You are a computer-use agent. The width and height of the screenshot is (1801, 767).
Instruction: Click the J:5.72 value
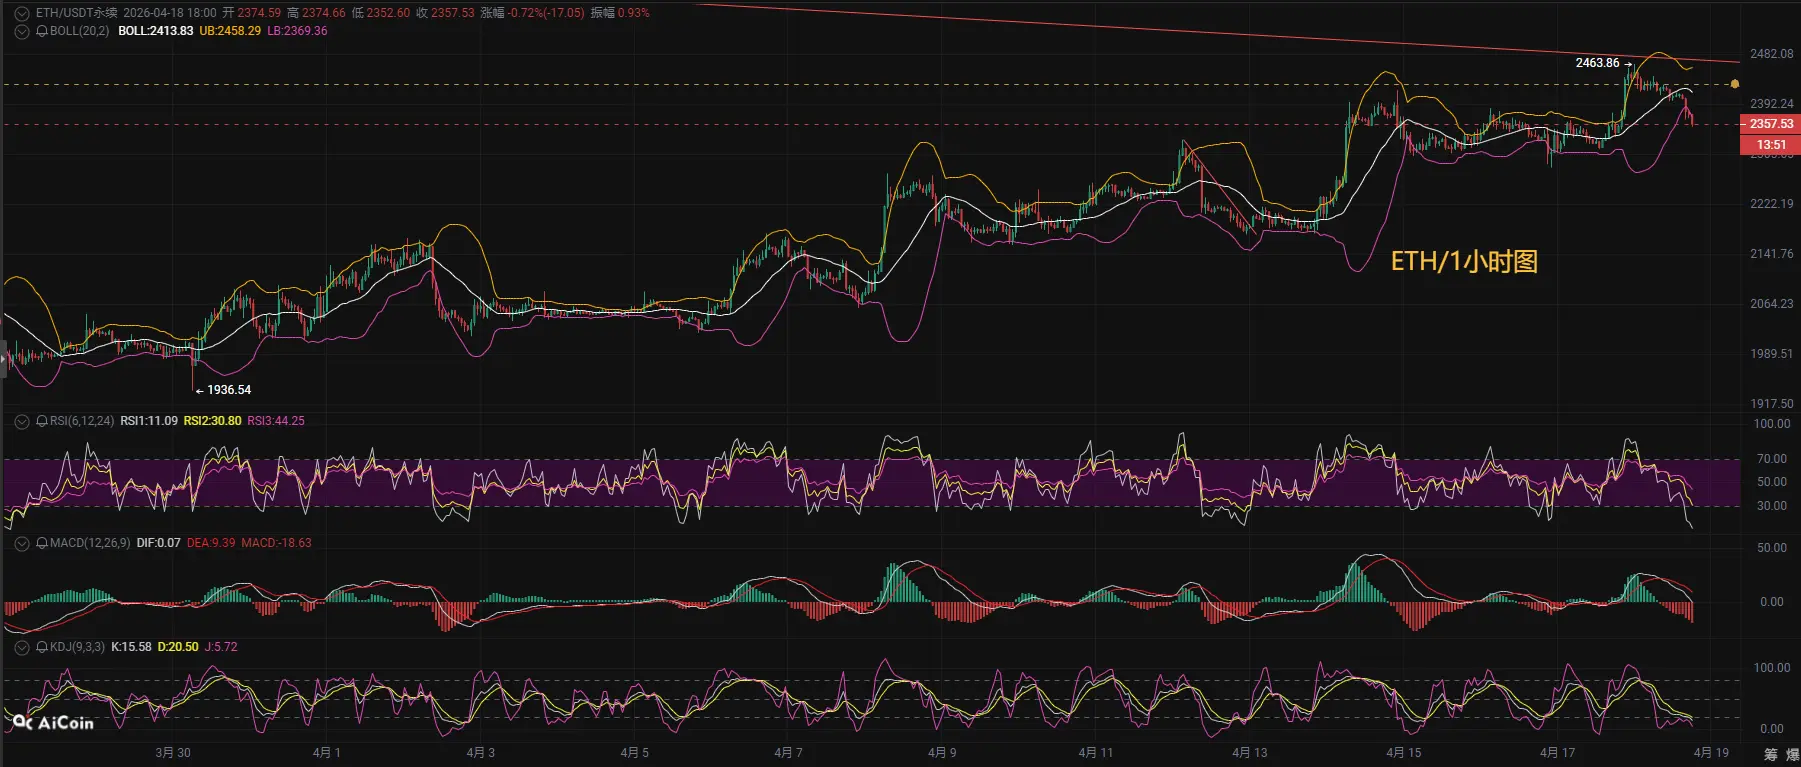221,647
